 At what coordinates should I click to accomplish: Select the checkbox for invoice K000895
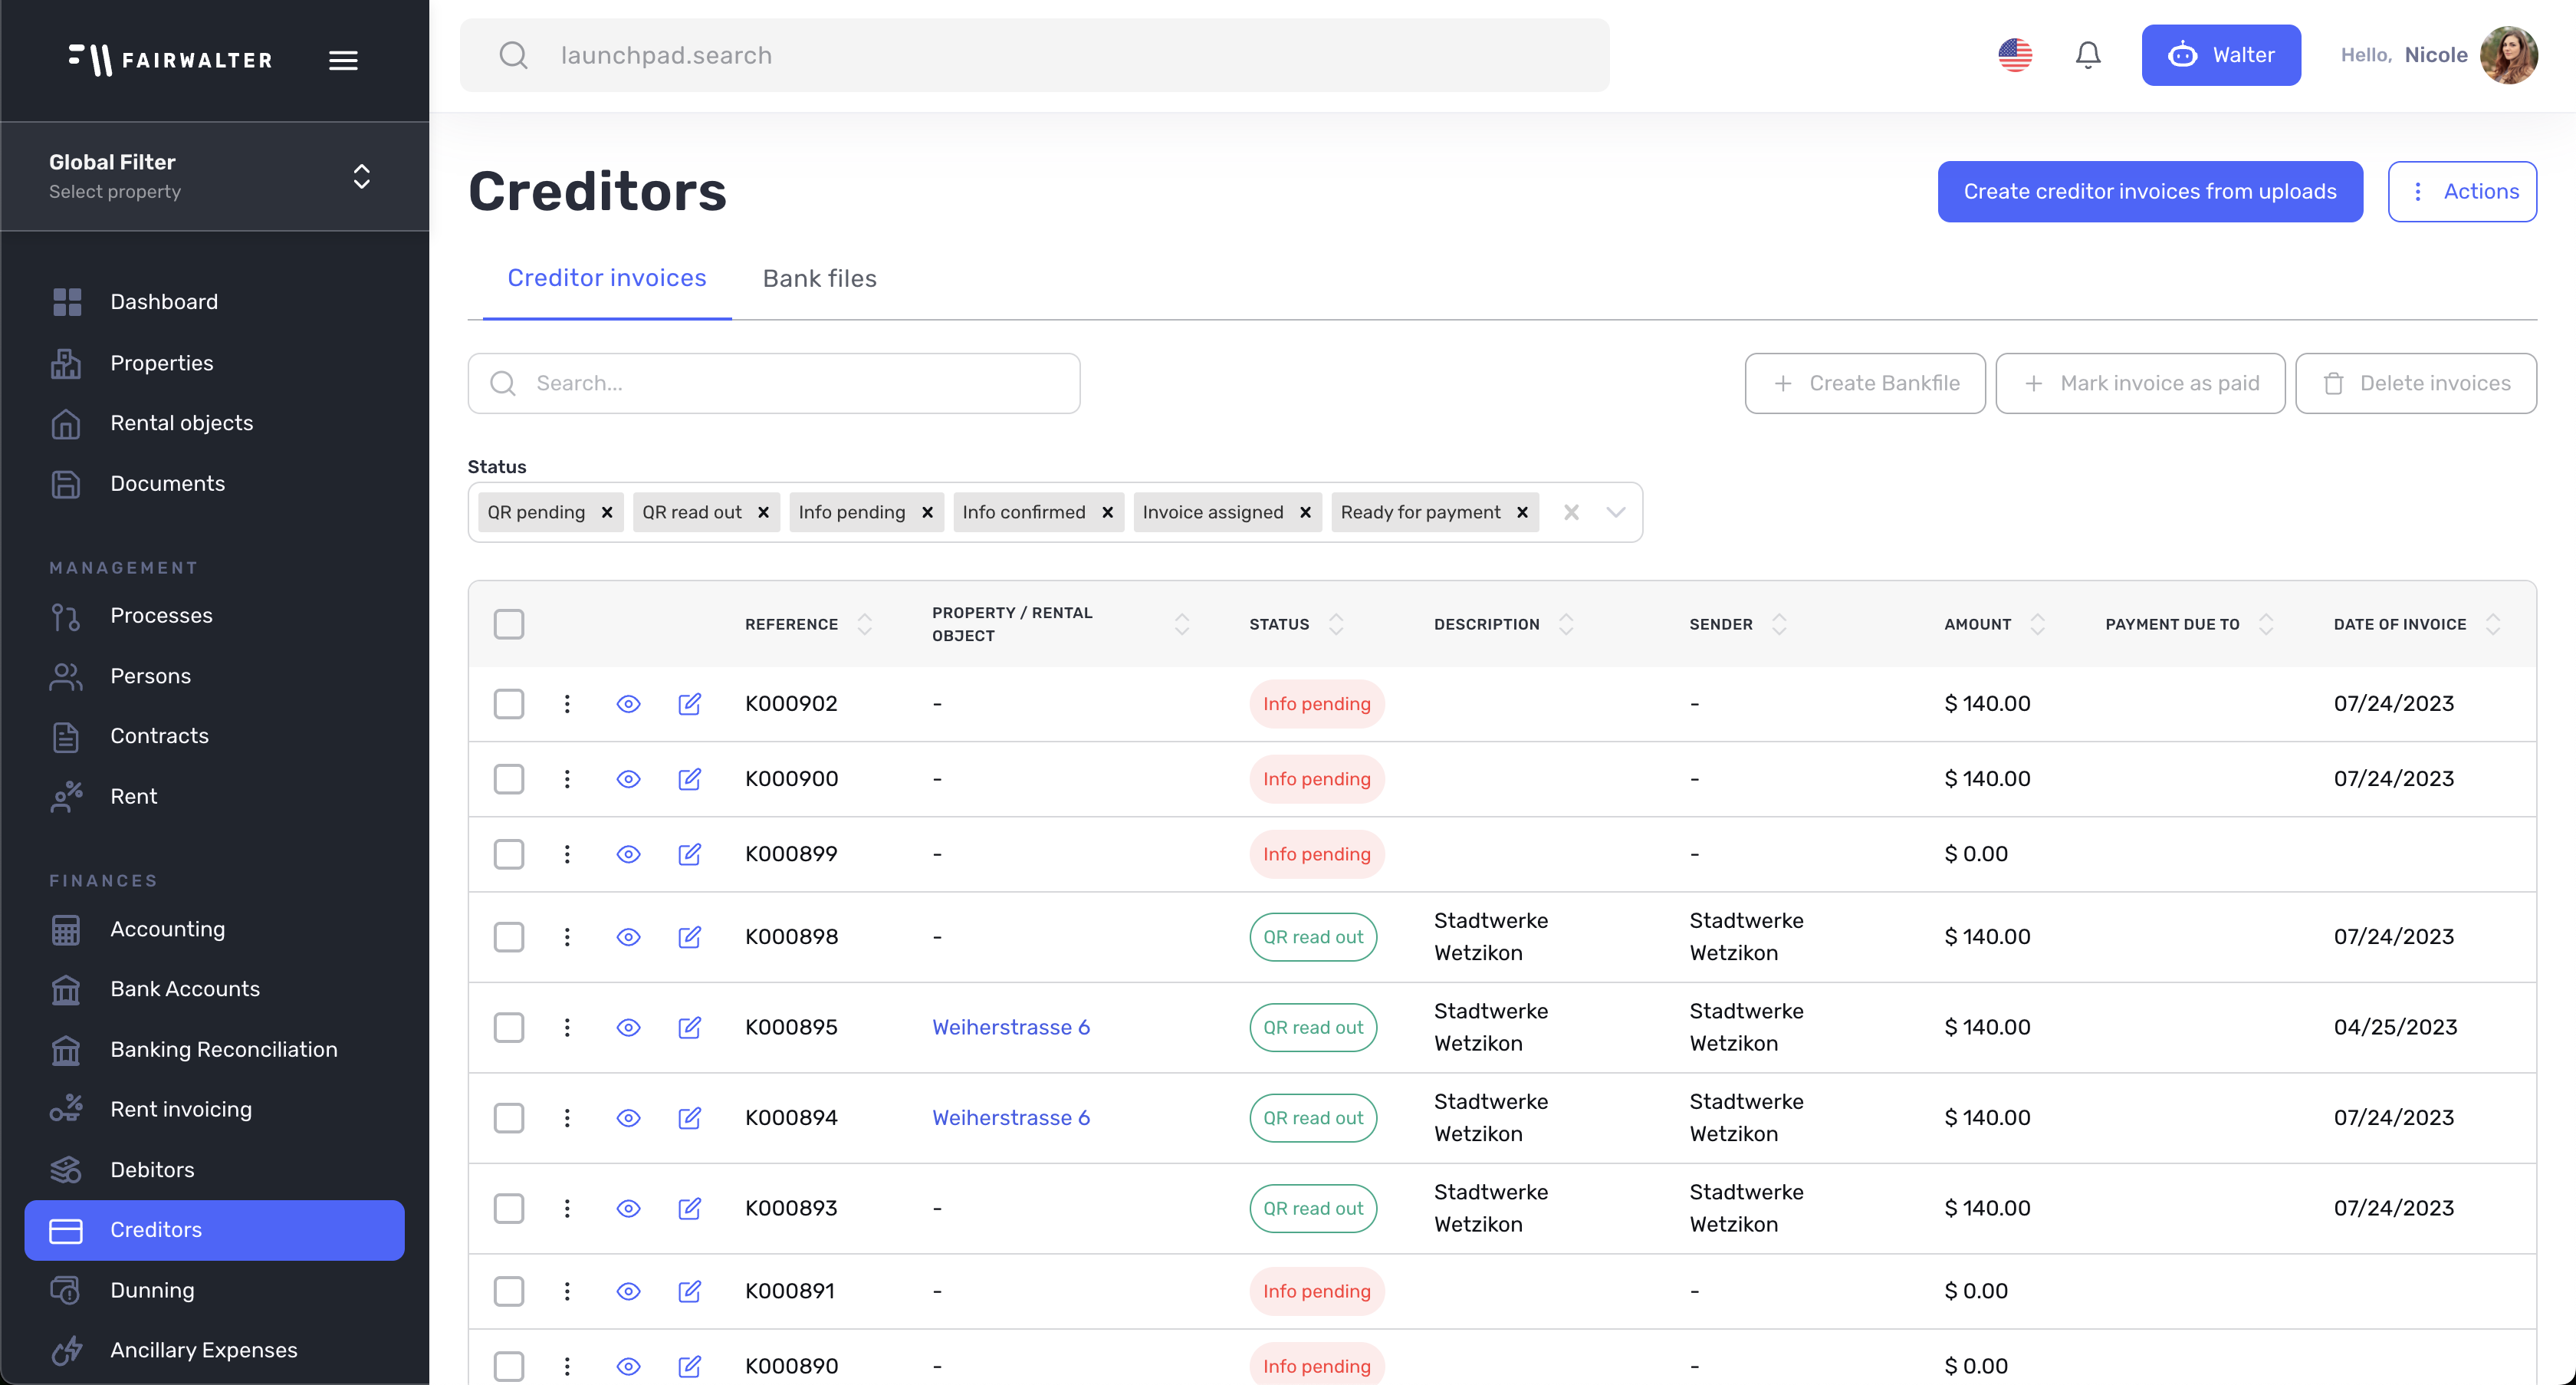(x=509, y=1027)
